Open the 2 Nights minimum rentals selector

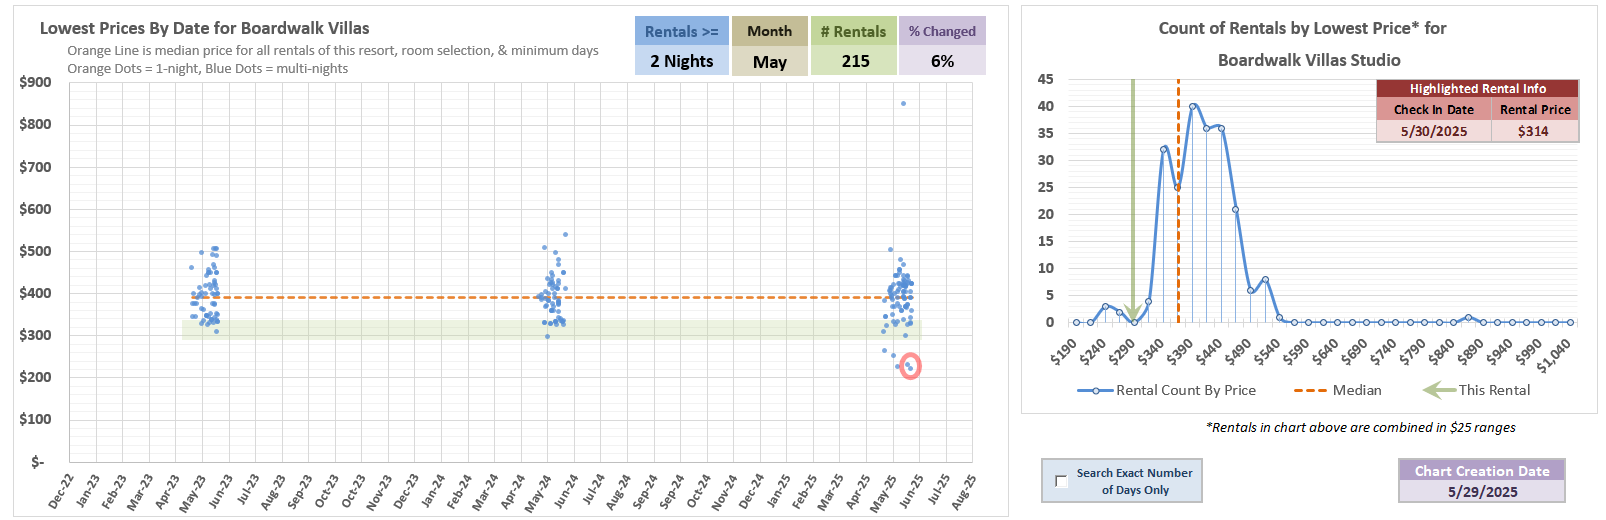(x=681, y=61)
